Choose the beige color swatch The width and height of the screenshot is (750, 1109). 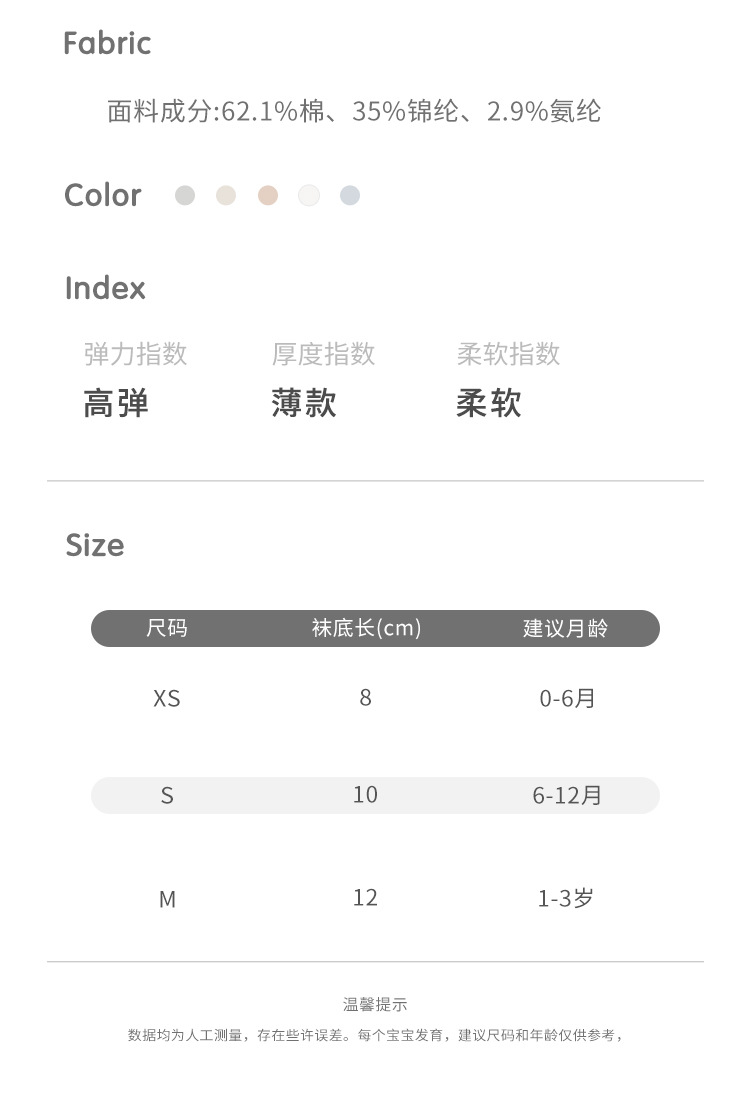(226, 195)
